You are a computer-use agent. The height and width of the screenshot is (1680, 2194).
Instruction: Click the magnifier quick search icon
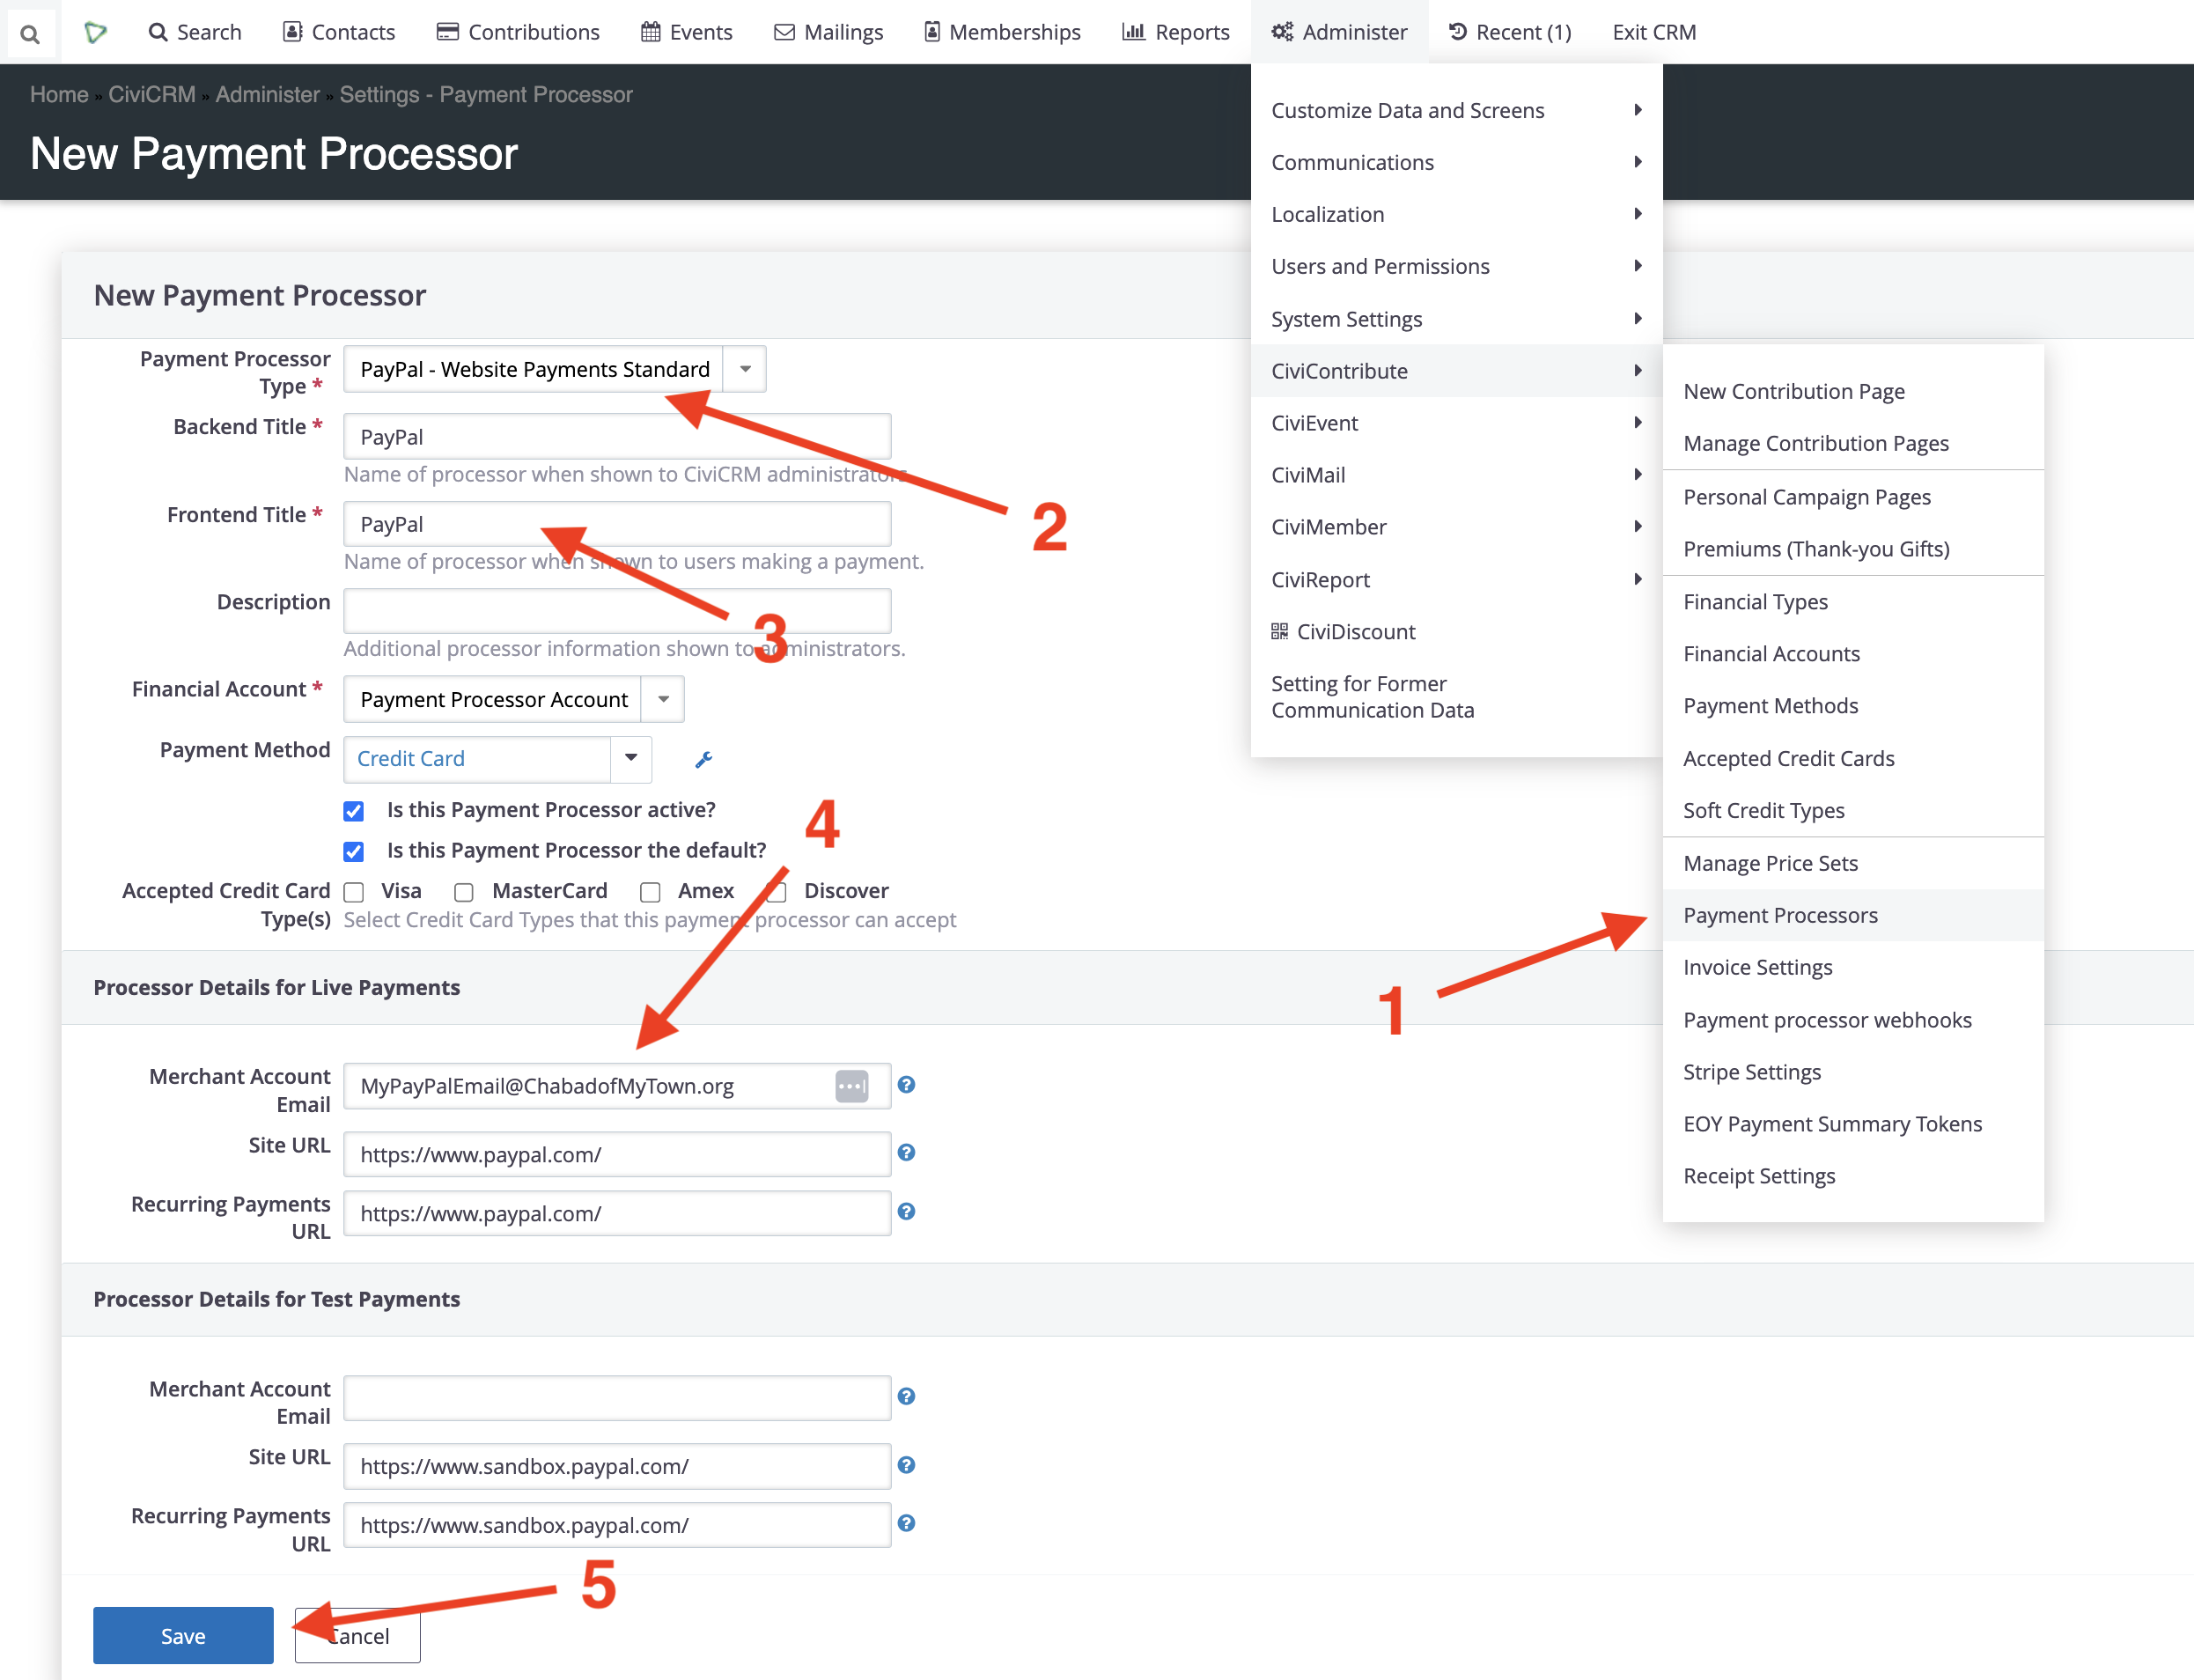click(30, 33)
